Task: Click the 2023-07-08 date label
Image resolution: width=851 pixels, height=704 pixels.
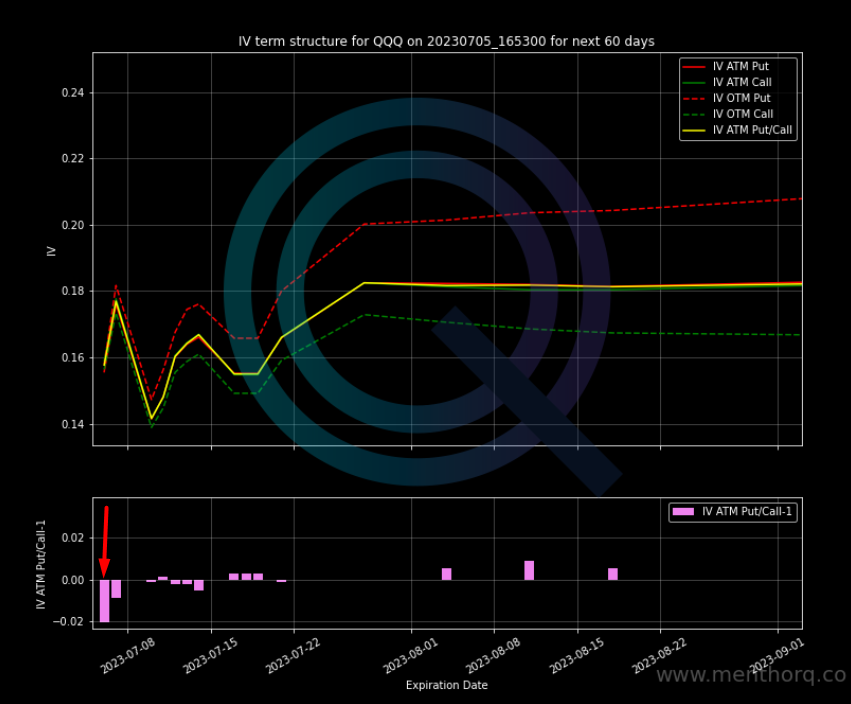Action: click(x=128, y=656)
